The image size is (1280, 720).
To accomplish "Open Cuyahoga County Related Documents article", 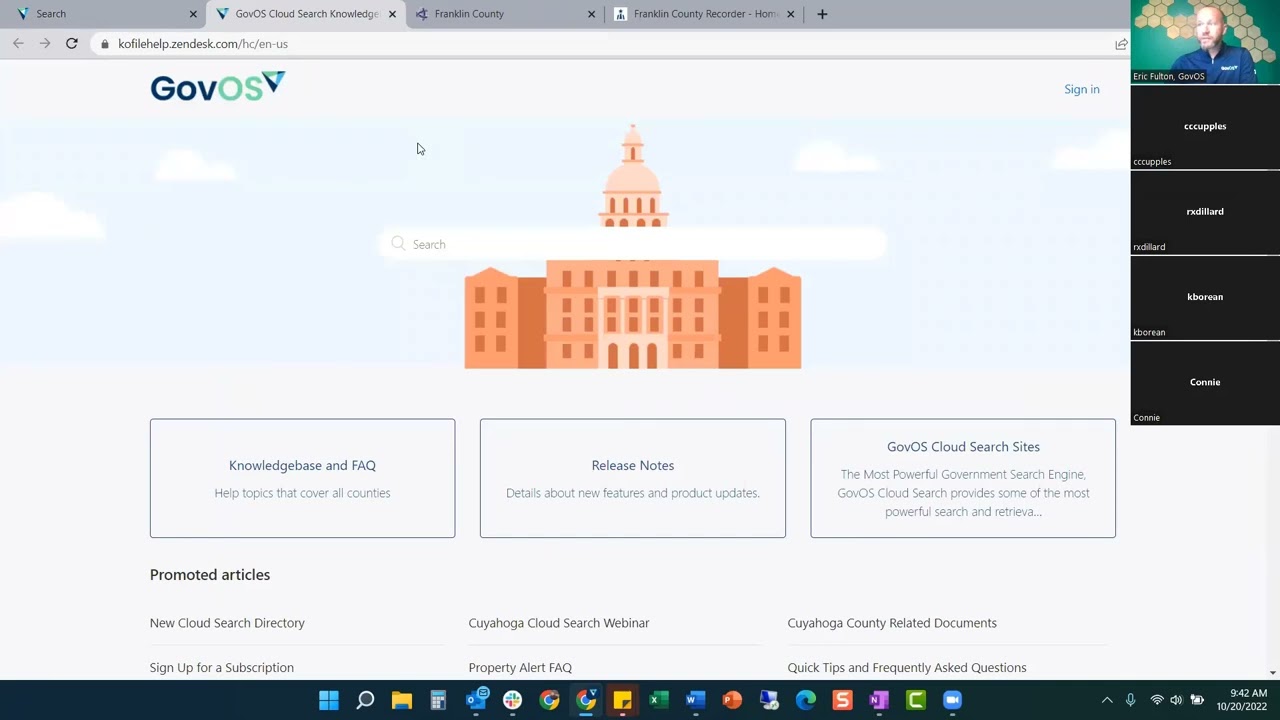I will [892, 623].
